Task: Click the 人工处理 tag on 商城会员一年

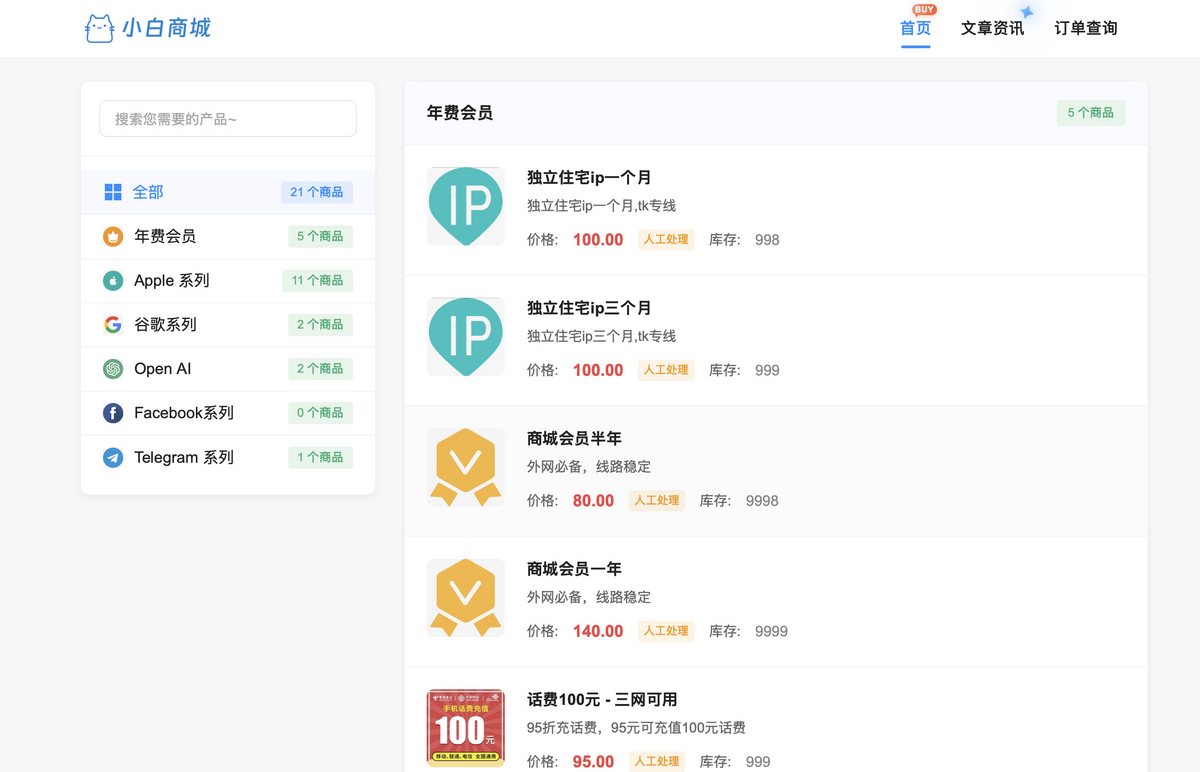Action: coord(666,631)
